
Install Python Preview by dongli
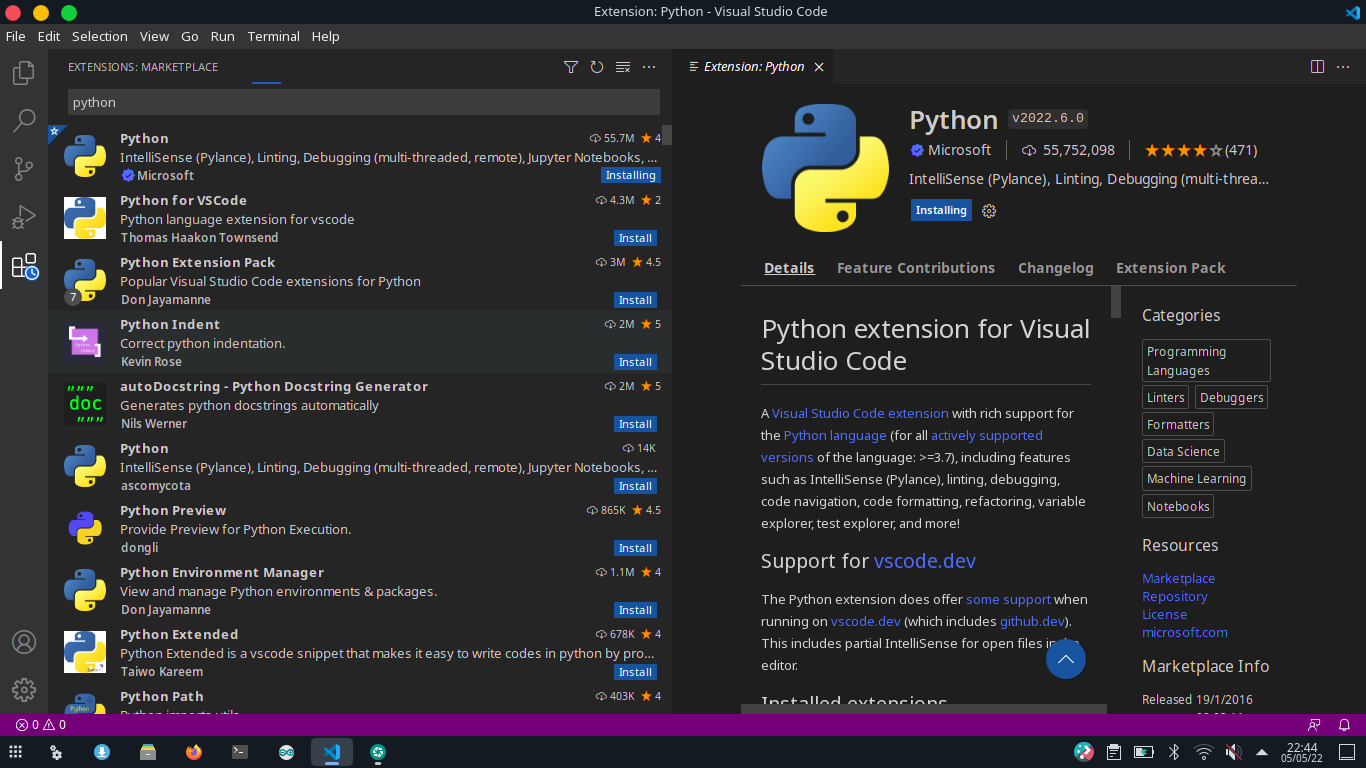636,548
